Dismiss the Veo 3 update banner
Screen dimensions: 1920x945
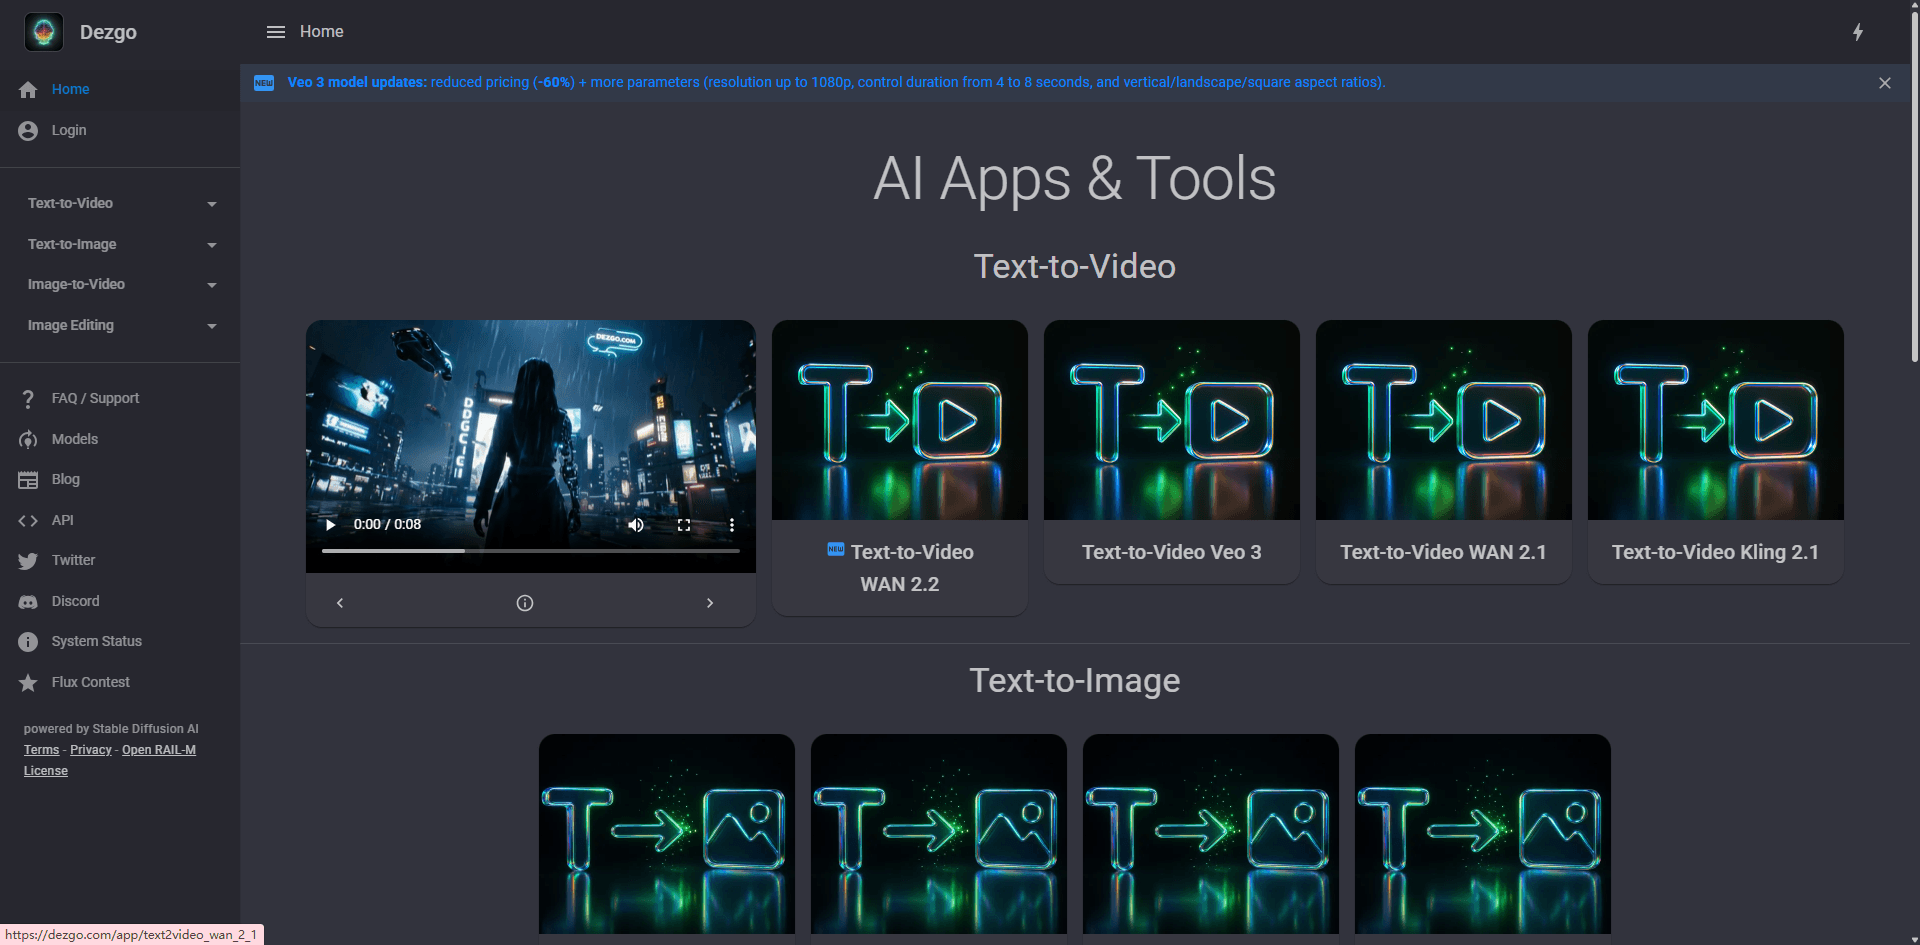pos(1884,83)
